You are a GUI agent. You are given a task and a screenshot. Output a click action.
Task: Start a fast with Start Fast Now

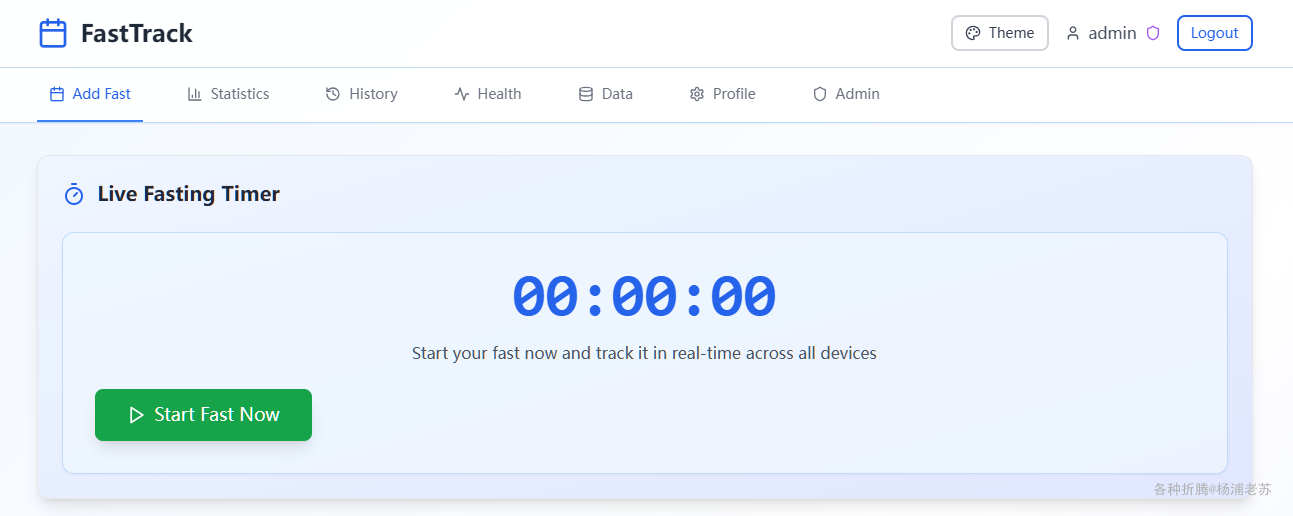203,415
